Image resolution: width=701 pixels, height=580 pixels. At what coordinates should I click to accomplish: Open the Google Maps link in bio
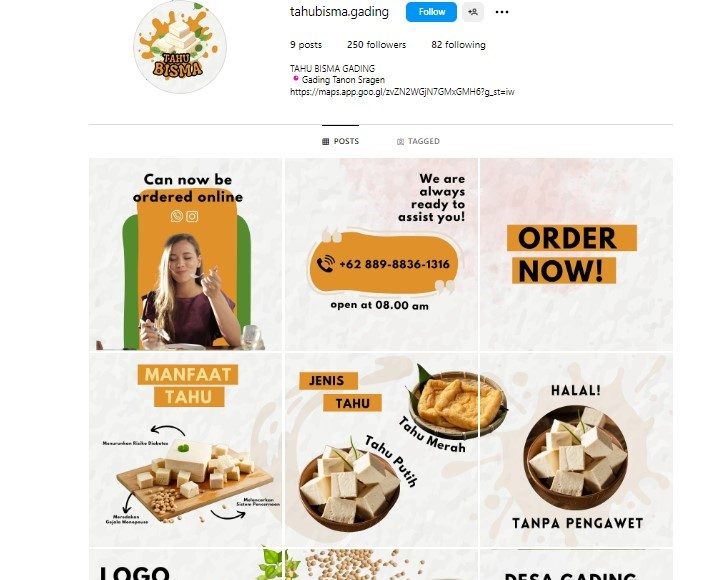(402, 92)
